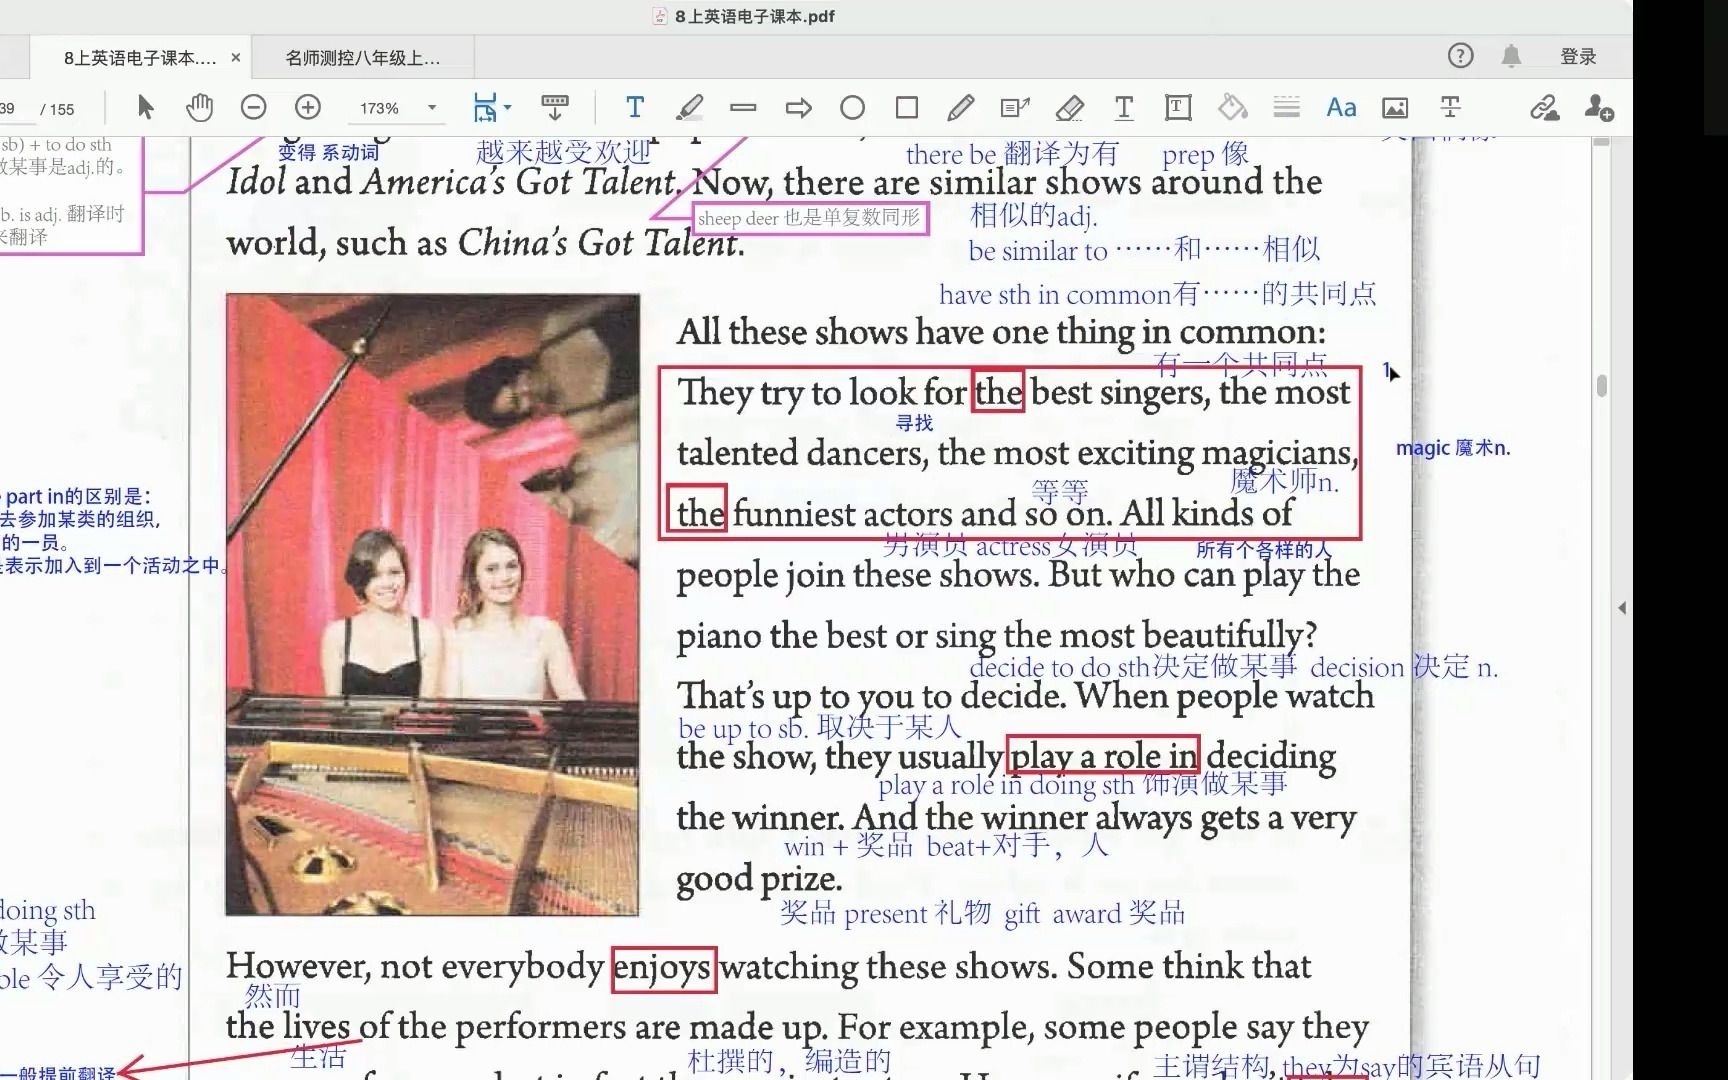Choose the arrow selection tool

point(146,107)
